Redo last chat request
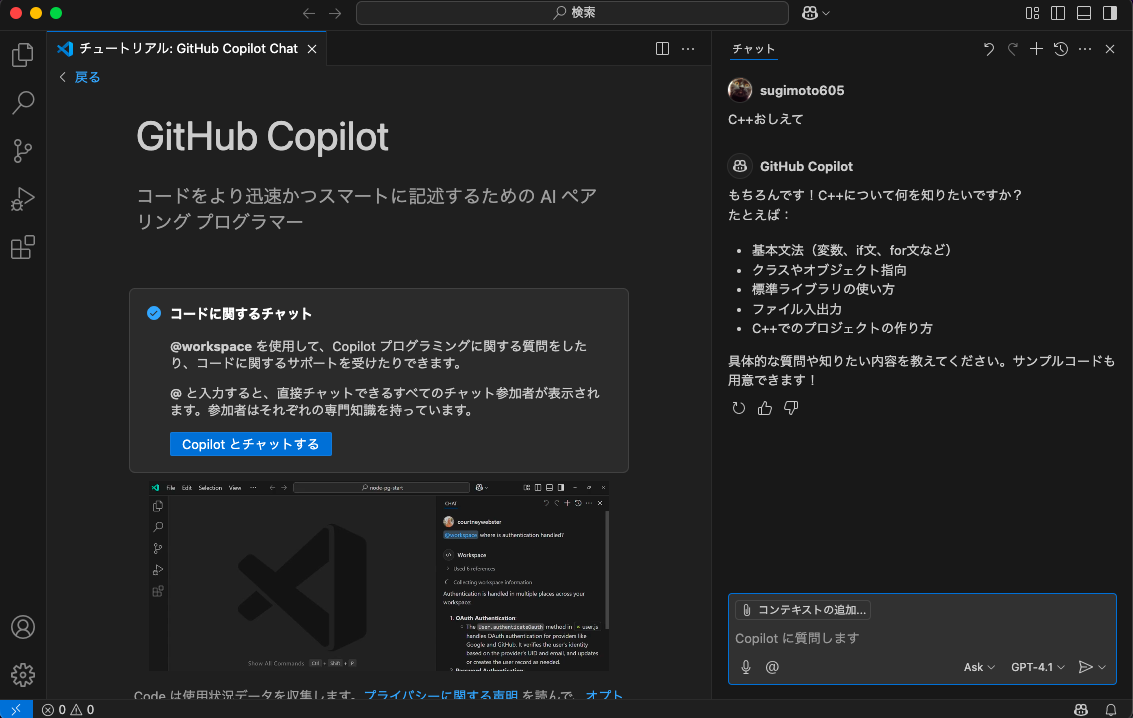 click(1012, 48)
